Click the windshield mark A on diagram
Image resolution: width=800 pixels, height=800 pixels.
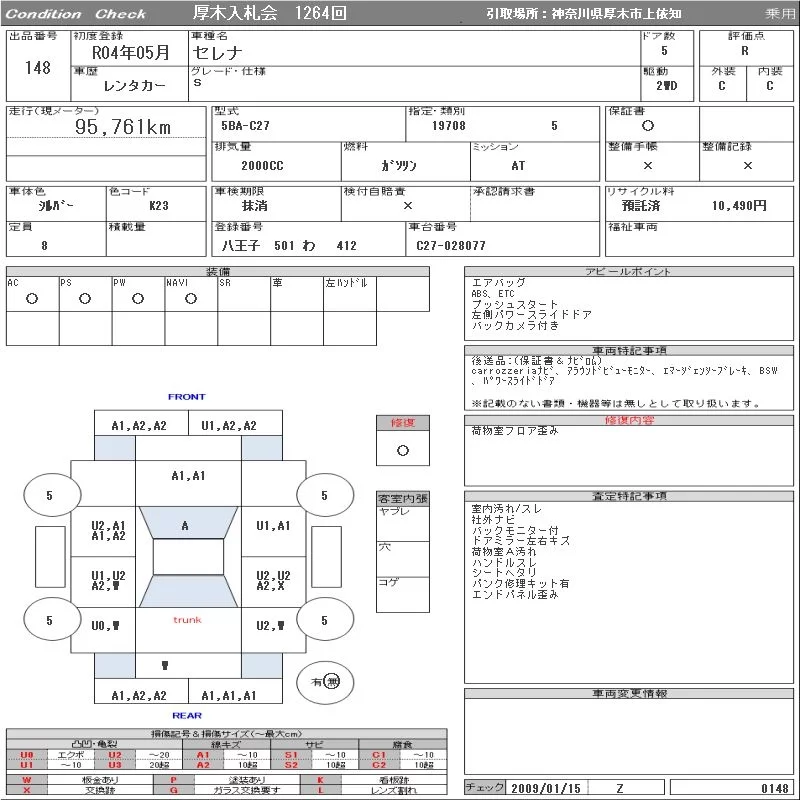pyautogui.click(x=185, y=526)
